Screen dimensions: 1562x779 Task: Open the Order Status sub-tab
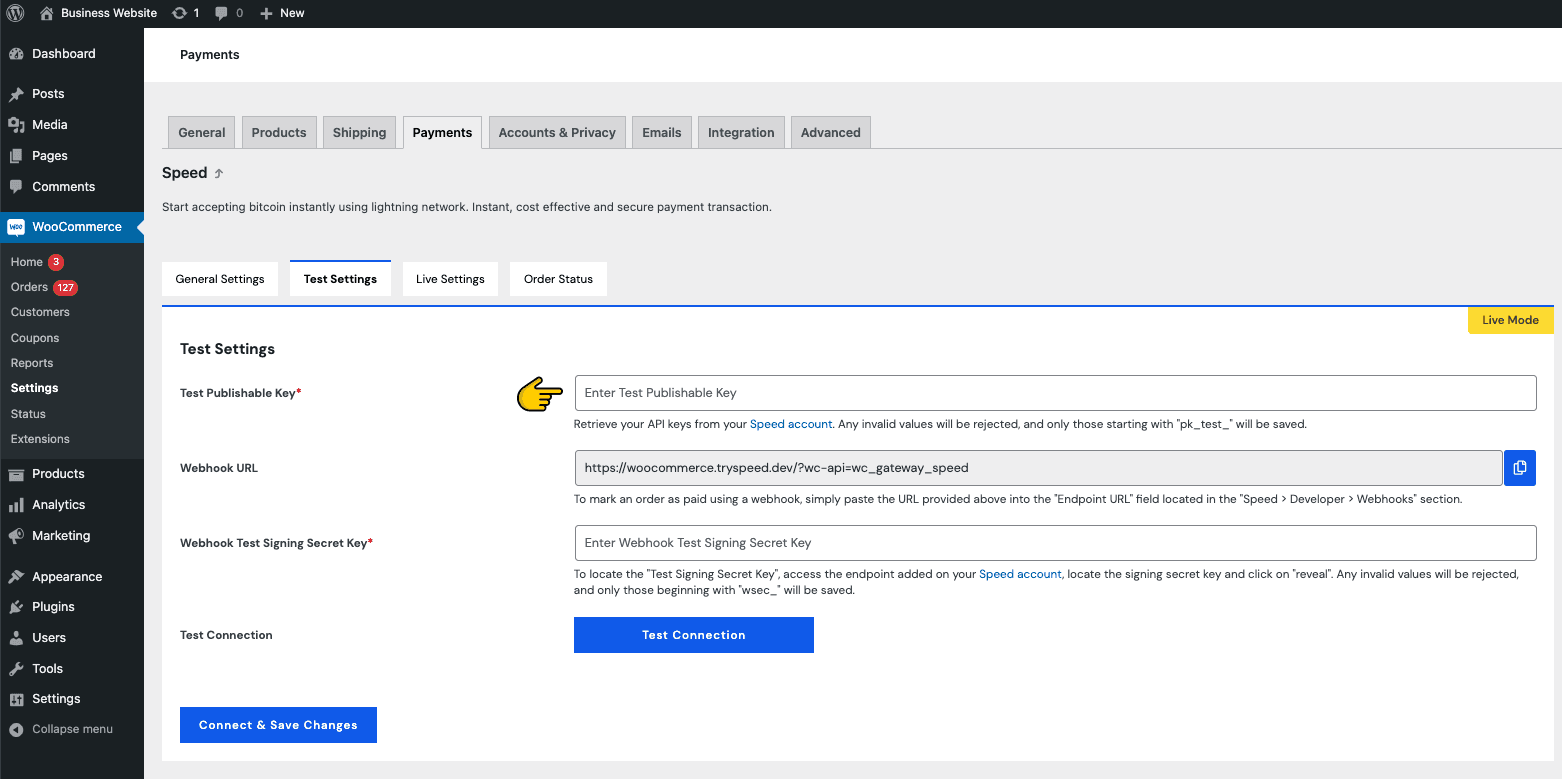tap(558, 279)
